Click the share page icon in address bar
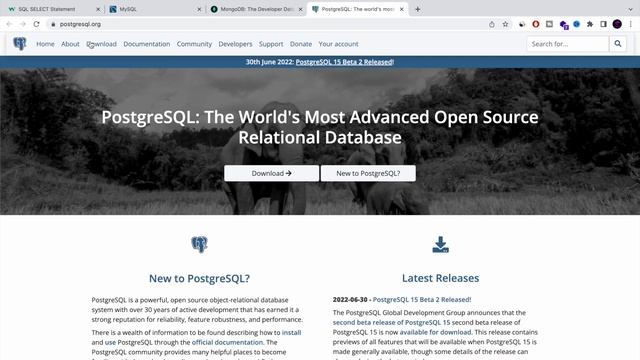640x360 pixels. click(492, 24)
